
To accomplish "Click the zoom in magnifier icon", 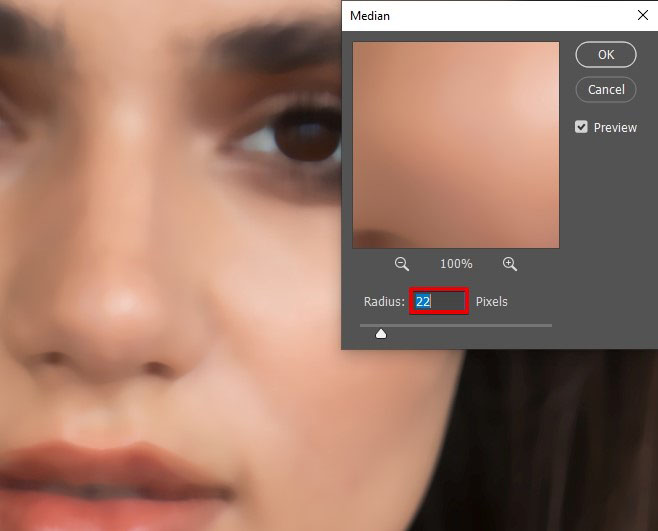I will [510, 264].
